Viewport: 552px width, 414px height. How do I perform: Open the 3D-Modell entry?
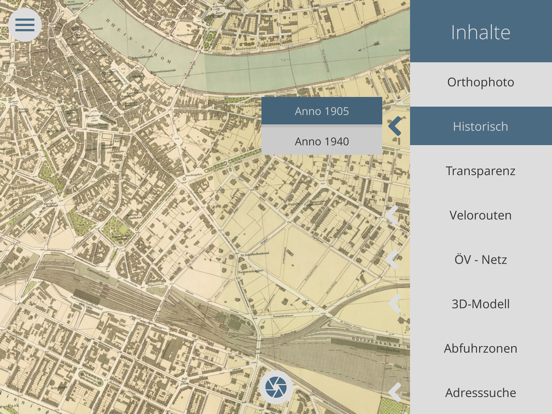(x=481, y=304)
